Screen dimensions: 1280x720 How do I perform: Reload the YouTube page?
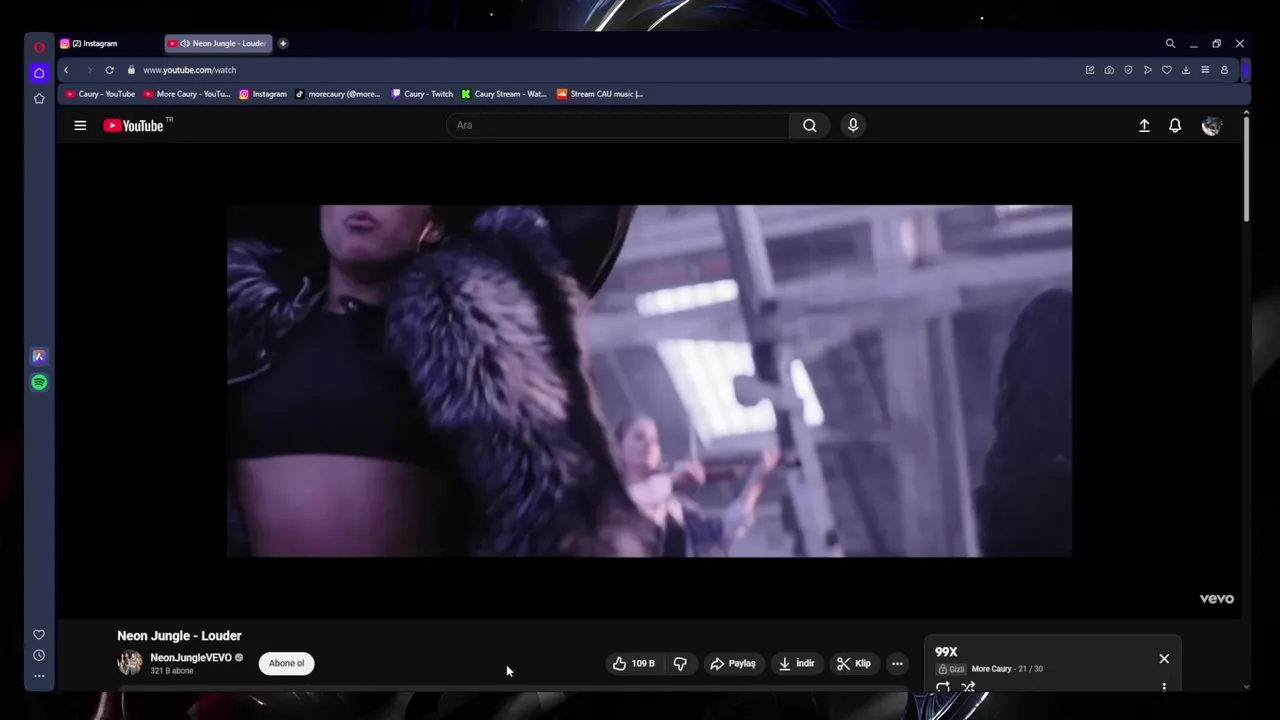[x=109, y=70]
